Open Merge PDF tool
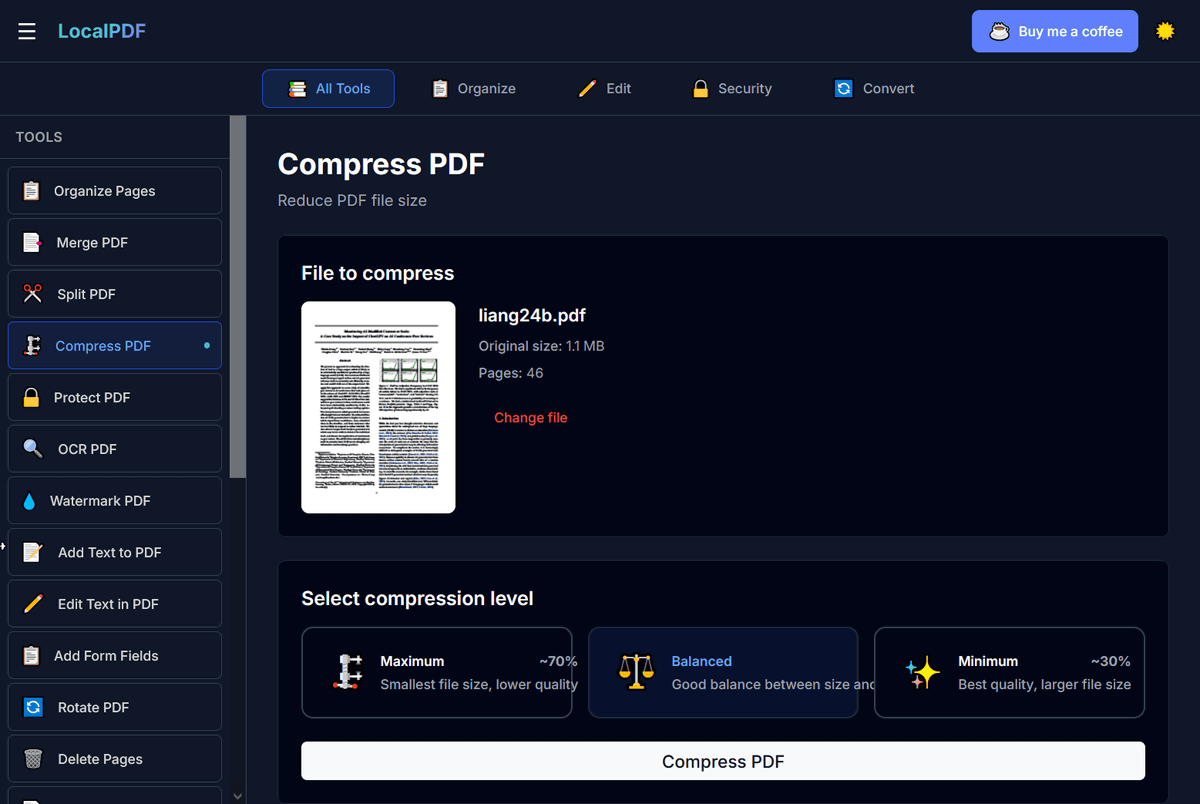 click(x=115, y=242)
